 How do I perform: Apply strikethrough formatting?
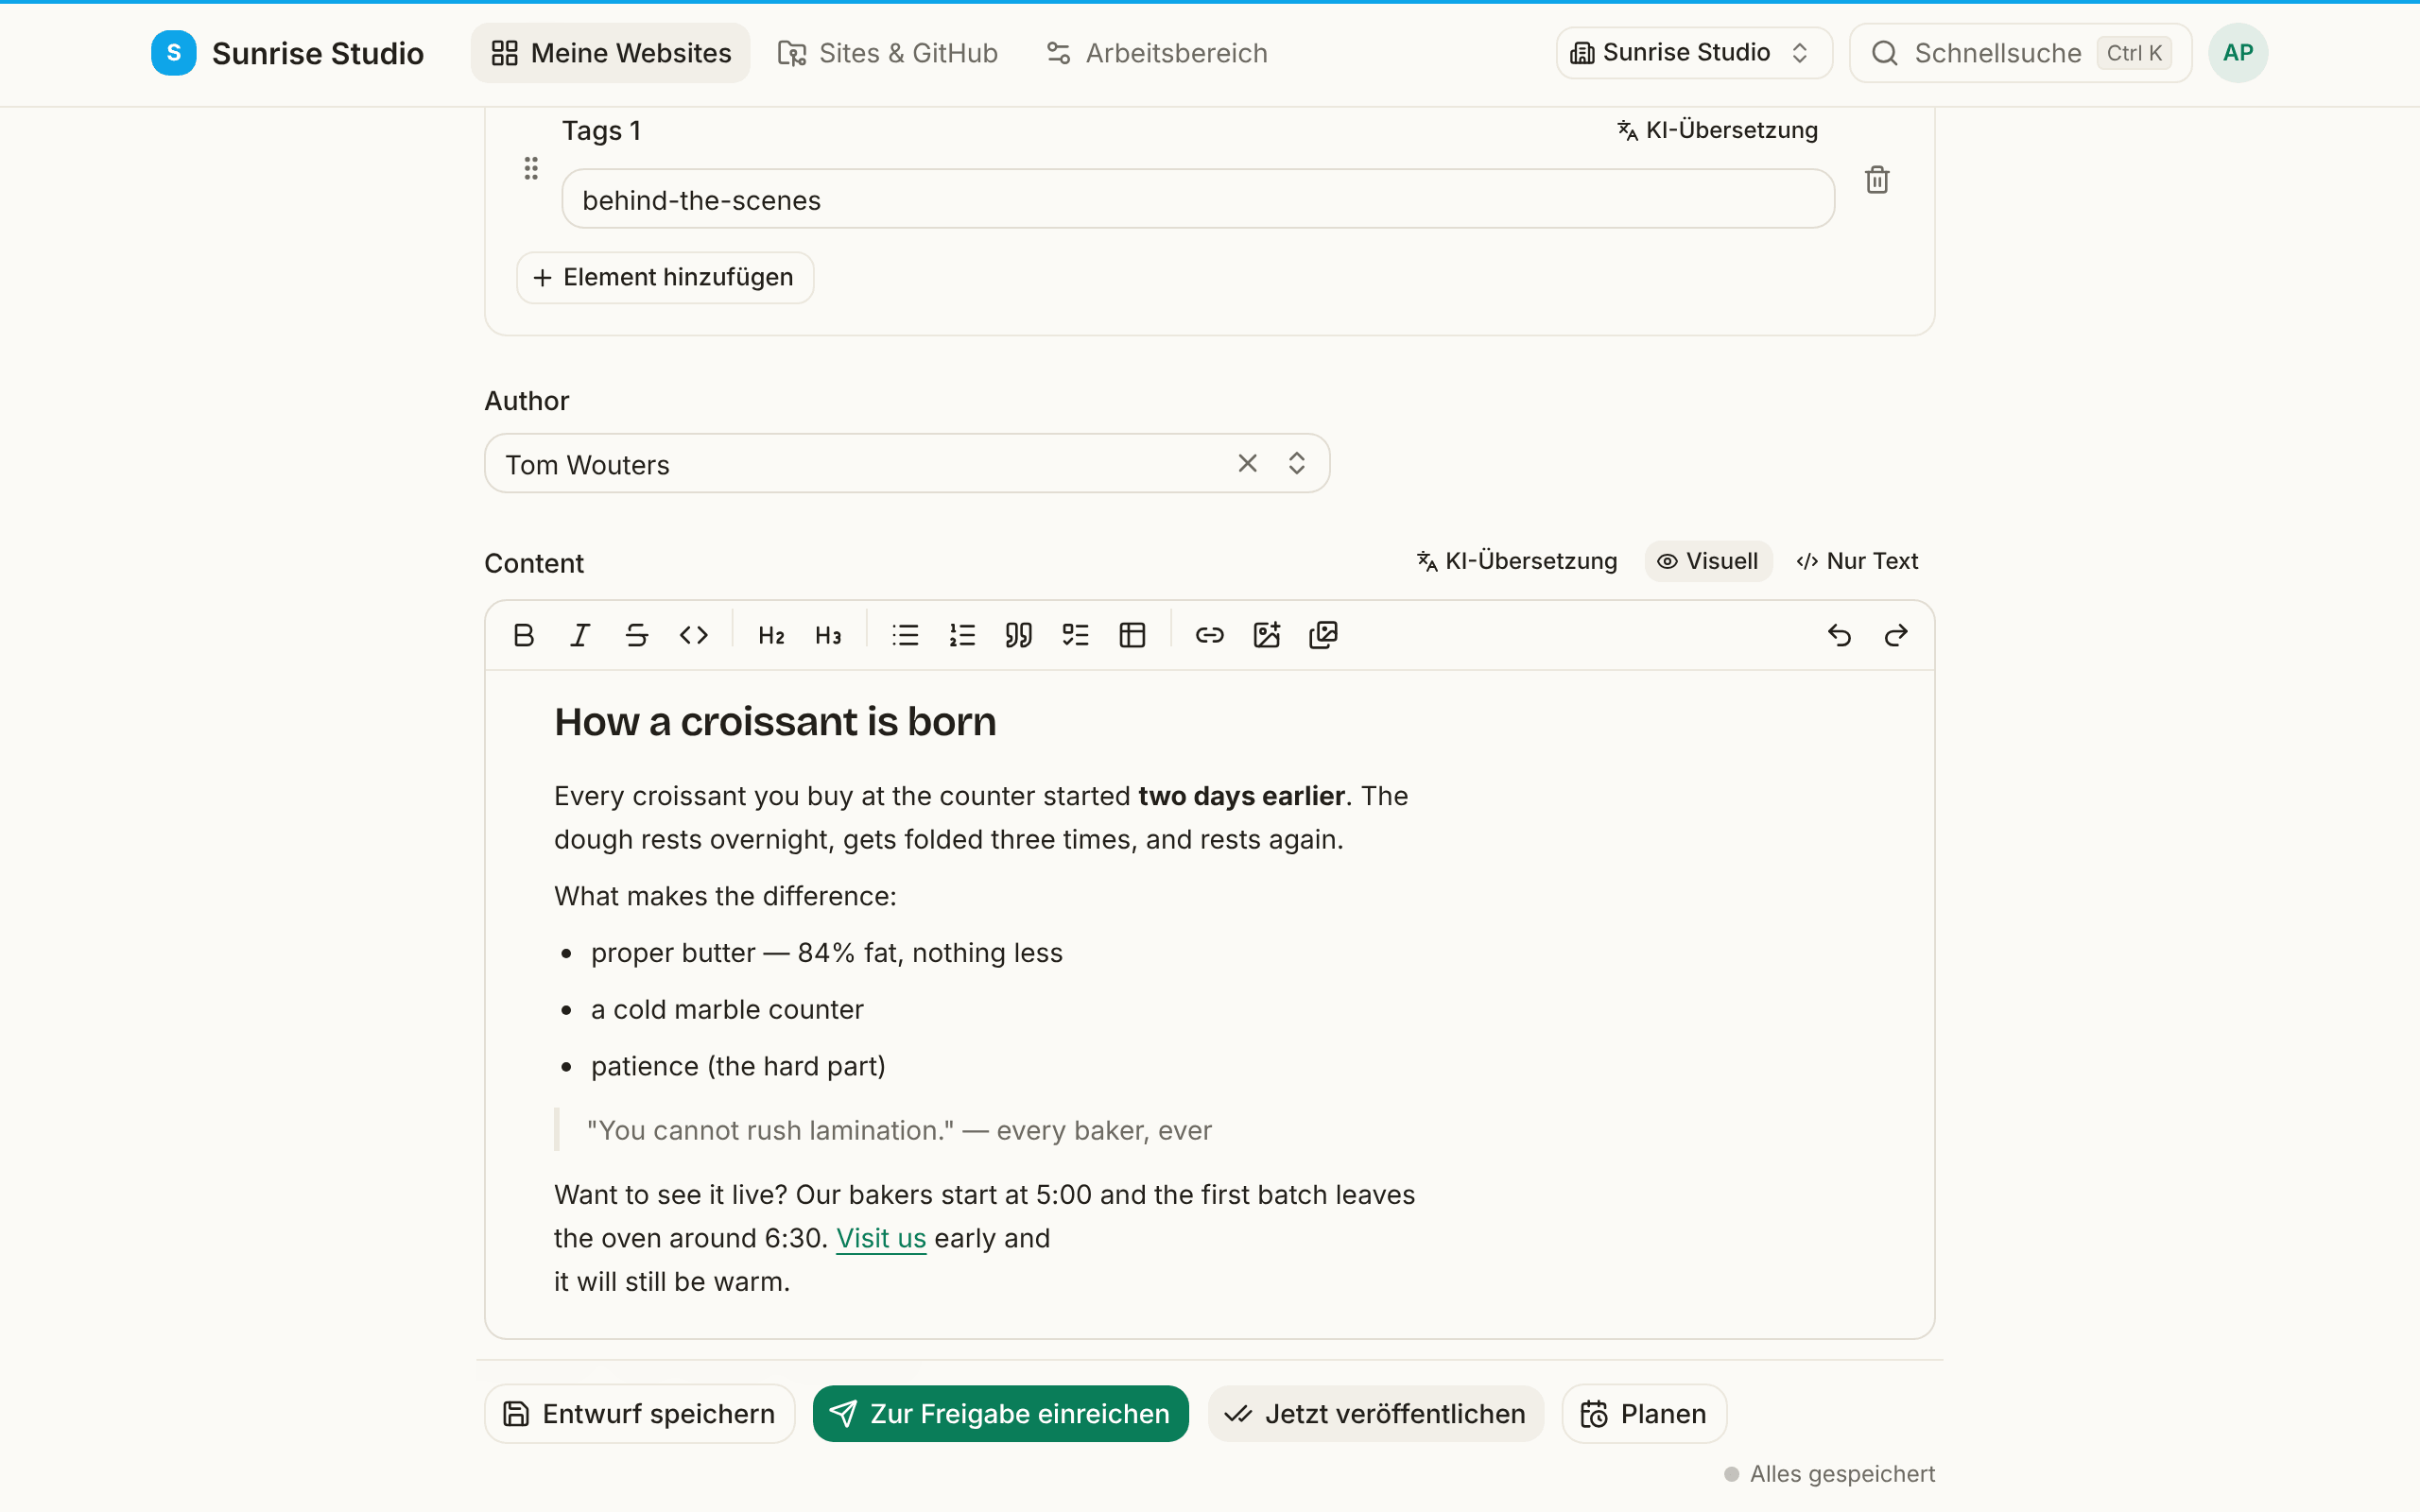(x=637, y=635)
